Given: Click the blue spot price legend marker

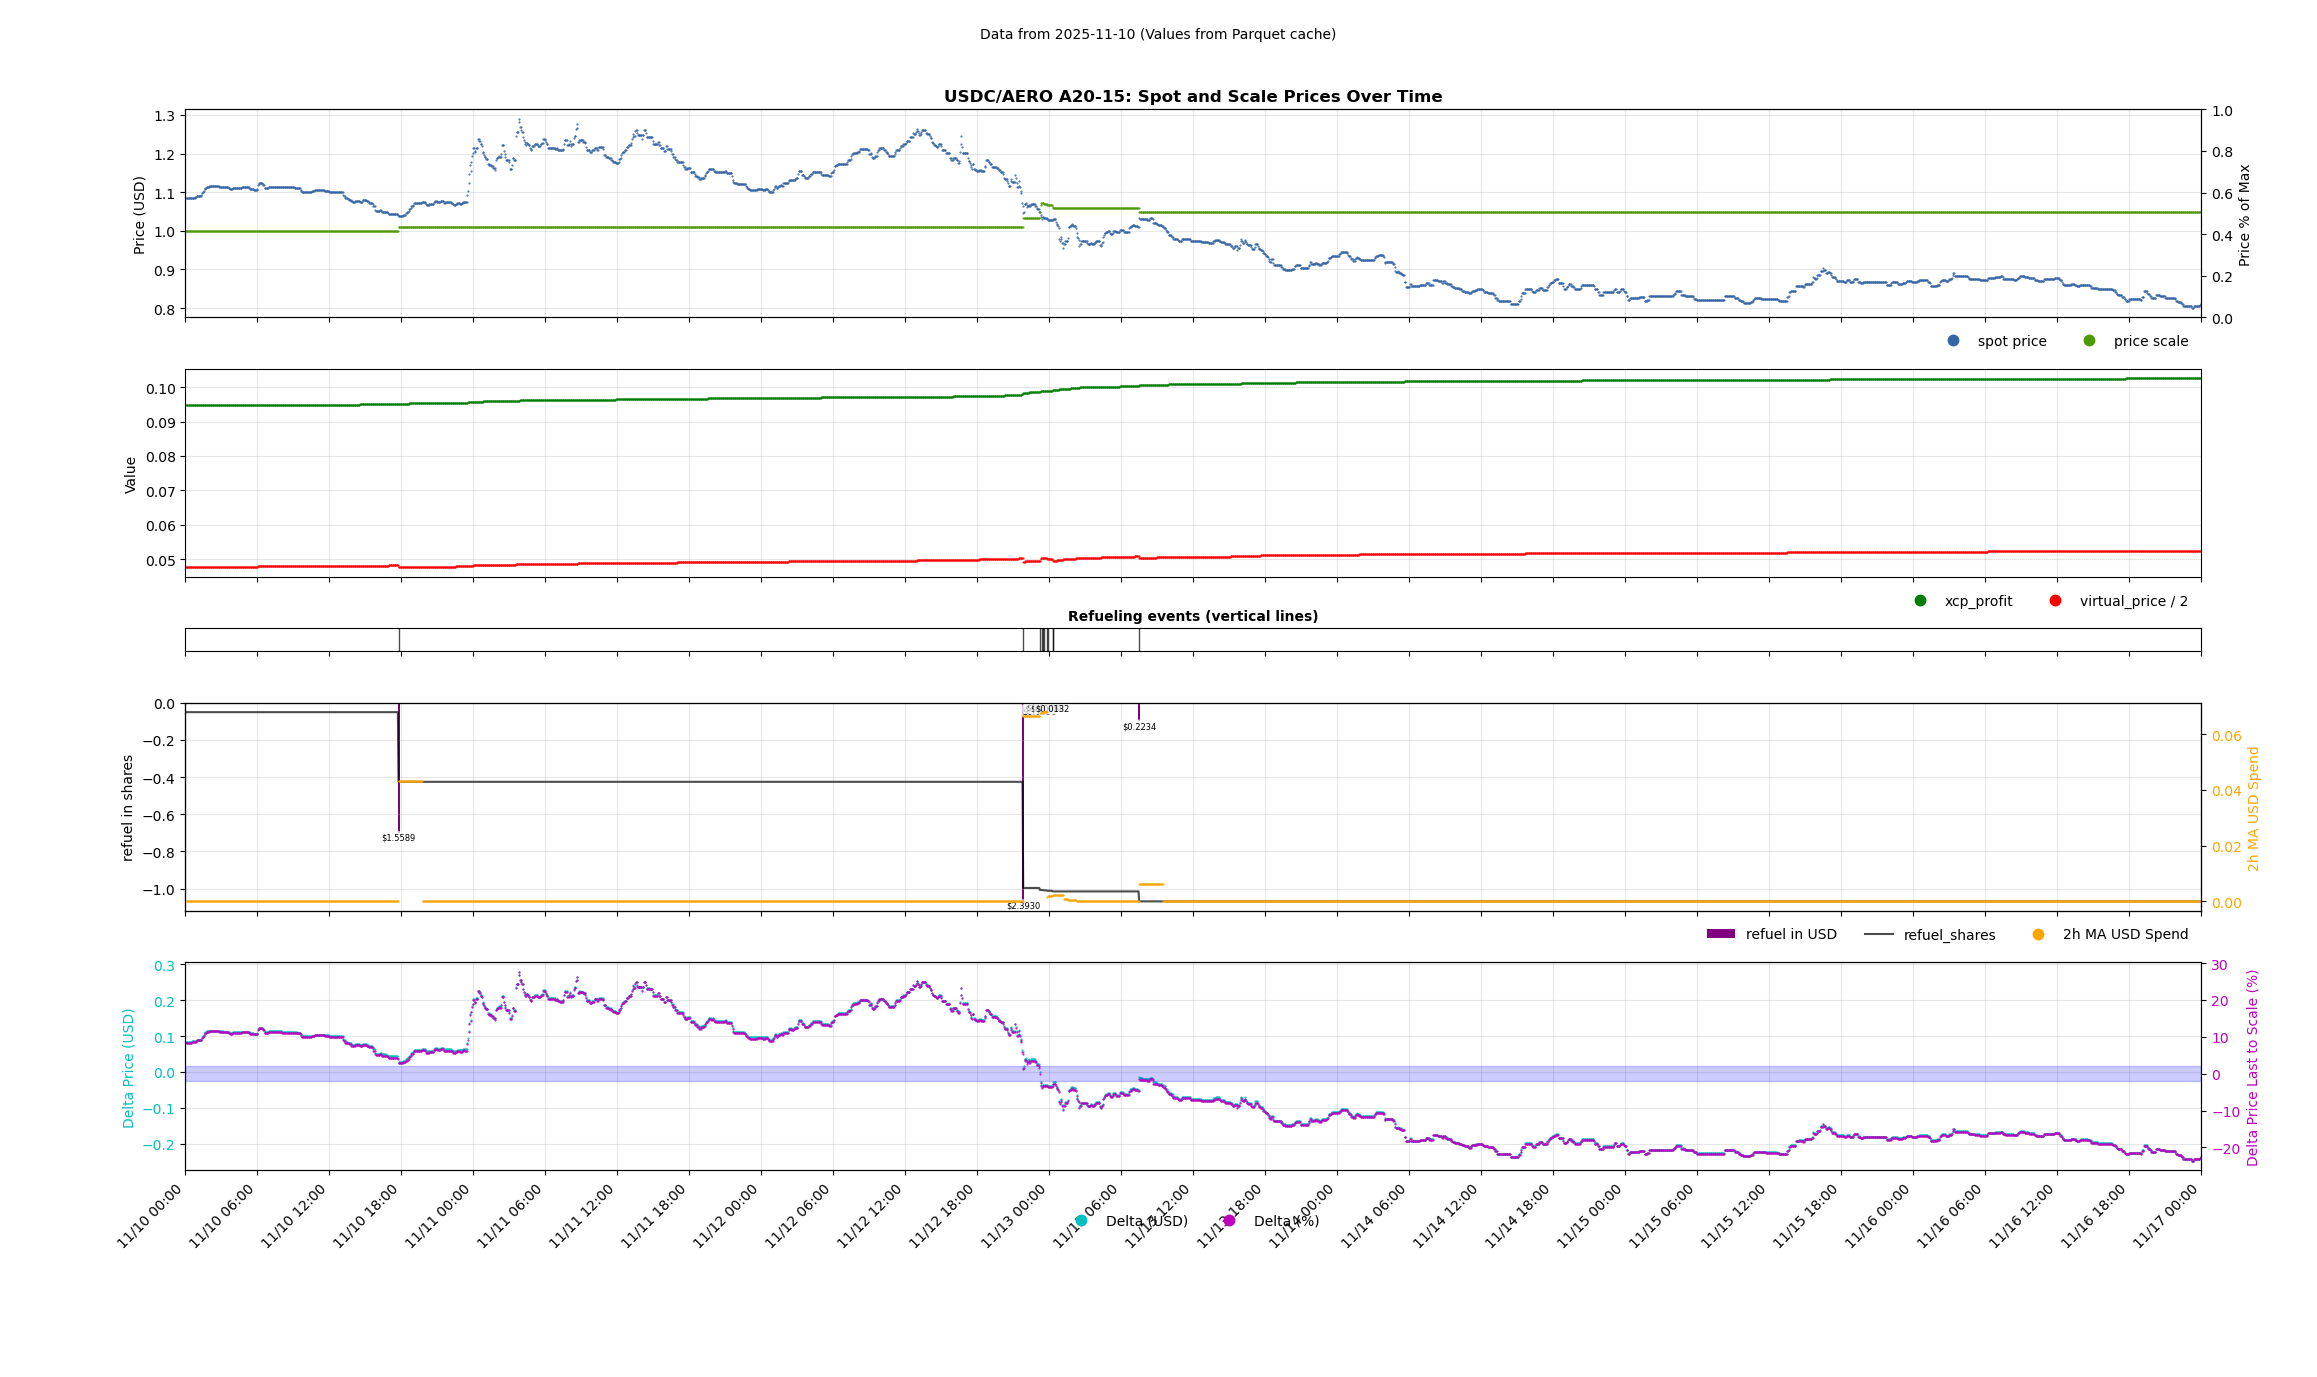Looking at the screenshot, I should [1953, 341].
